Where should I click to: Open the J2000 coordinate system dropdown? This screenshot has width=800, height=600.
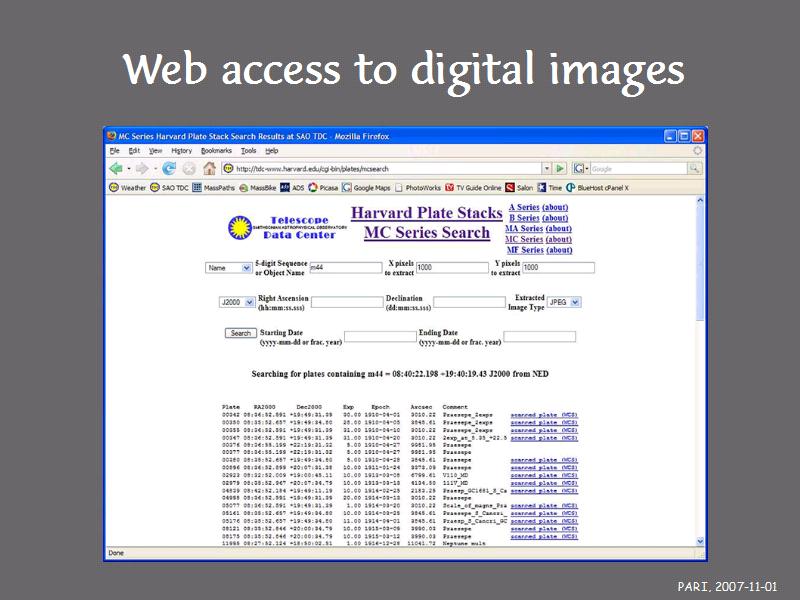click(x=237, y=302)
